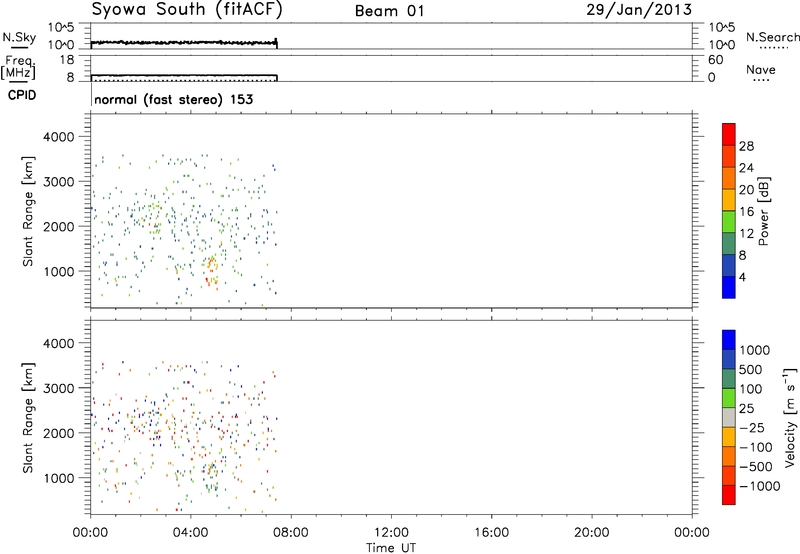Click the red bottom of the velocity colorbar

click(x=729, y=495)
